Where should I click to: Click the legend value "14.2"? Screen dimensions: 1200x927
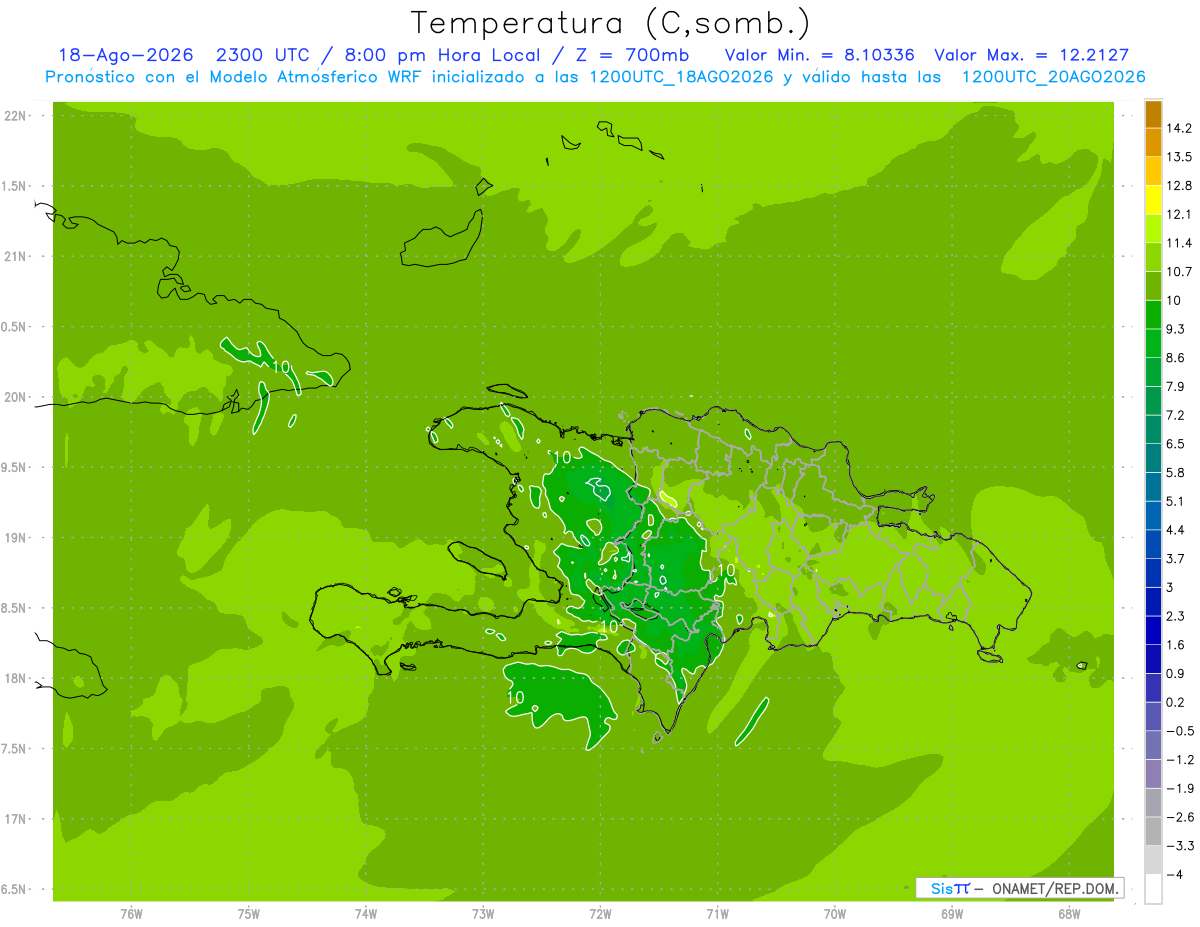pyautogui.click(x=1179, y=129)
